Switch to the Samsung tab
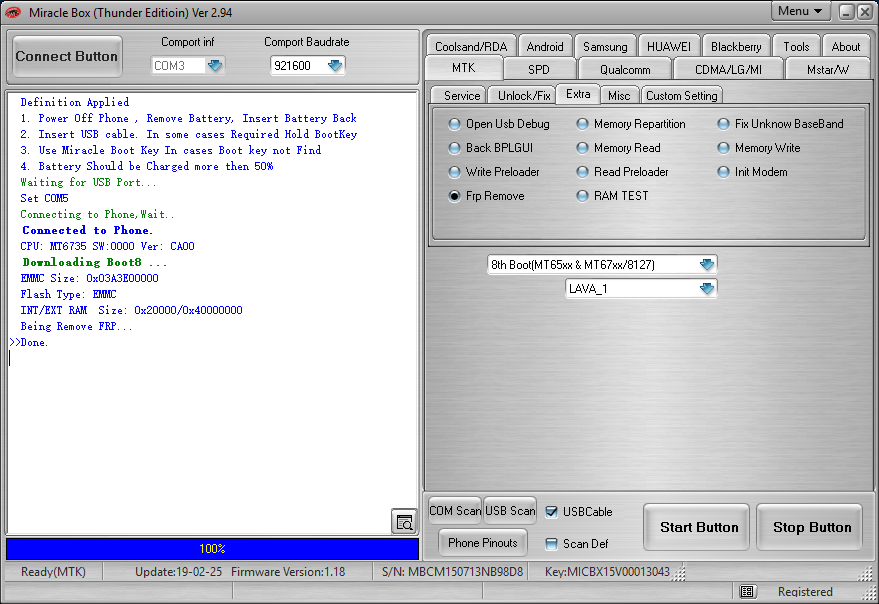Screen dimensions: 879x604 (605, 47)
